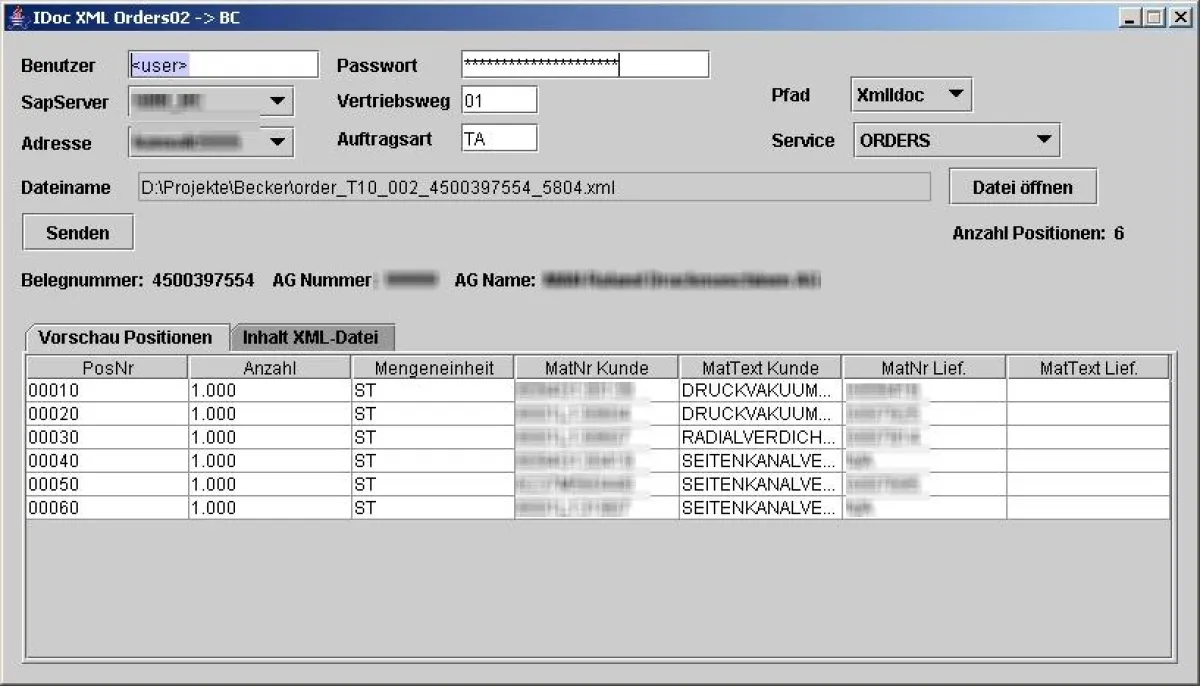
Task: Select table row with PosNr 00010
Action: click(x=105, y=390)
